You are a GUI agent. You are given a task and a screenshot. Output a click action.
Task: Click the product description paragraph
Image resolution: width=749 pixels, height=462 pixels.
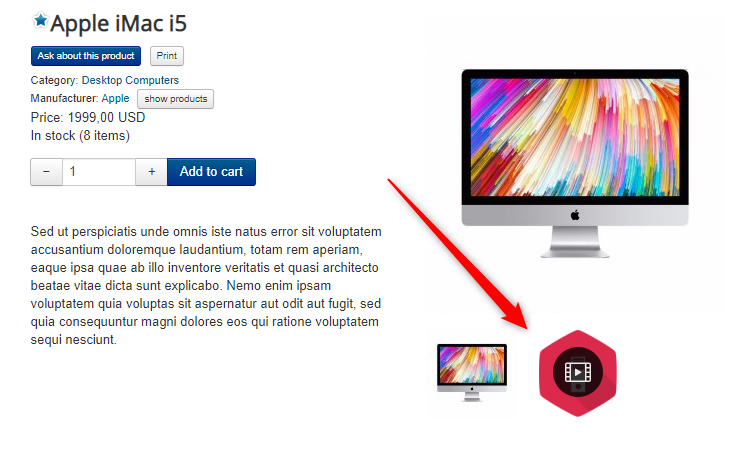206,286
